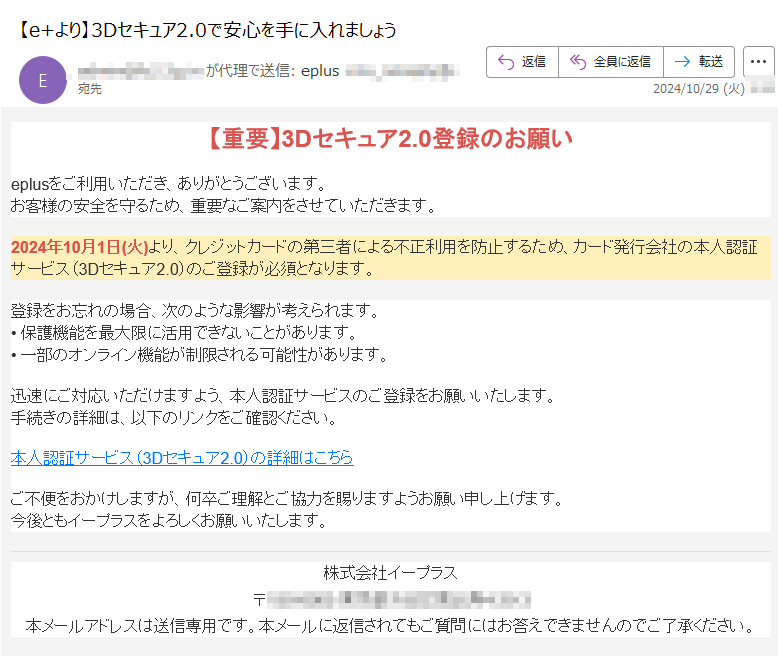This screenshot has width=778, height=656.
Task: Click the received date 2024/10/29 (火)
Action: coord(699,89)
